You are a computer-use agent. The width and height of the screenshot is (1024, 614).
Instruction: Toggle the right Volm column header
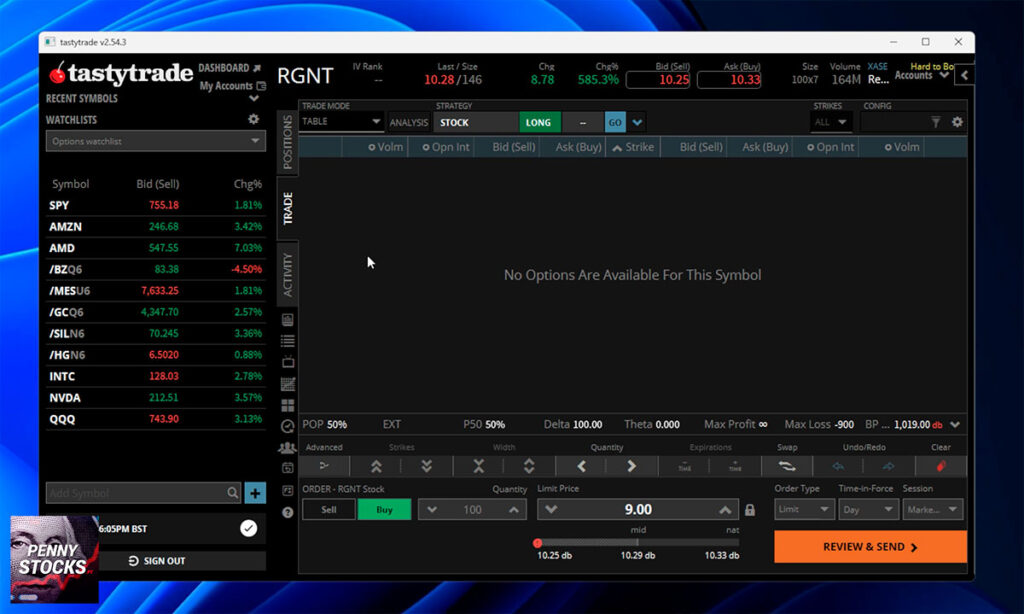[902, 147]
